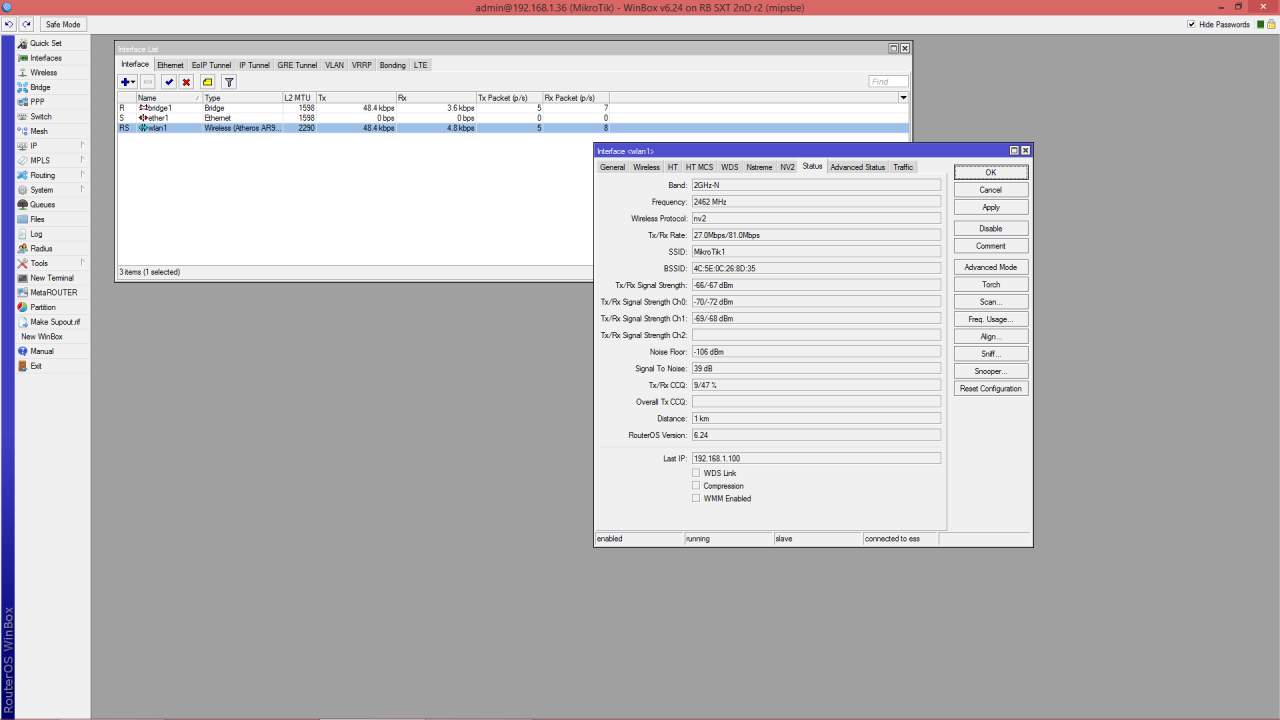1280x720 pixels.
Task: Check the WMM Enabled checkbox
Action: point(696,498)
